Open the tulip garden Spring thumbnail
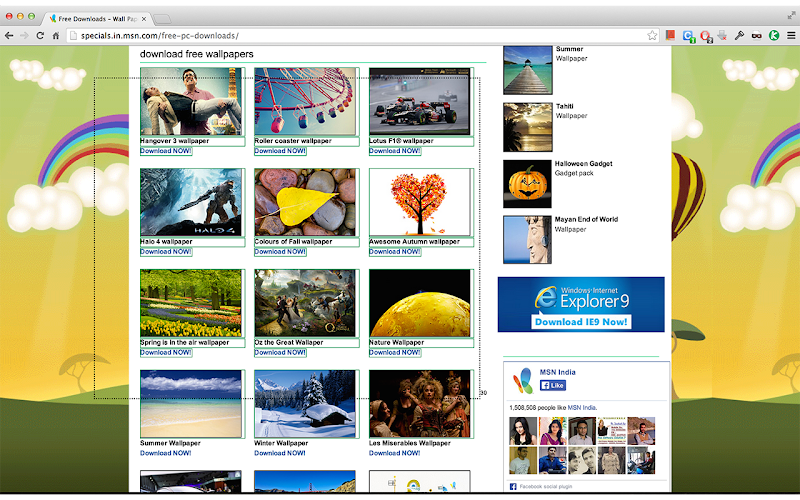The image size is (800, 500). (191, 303)
